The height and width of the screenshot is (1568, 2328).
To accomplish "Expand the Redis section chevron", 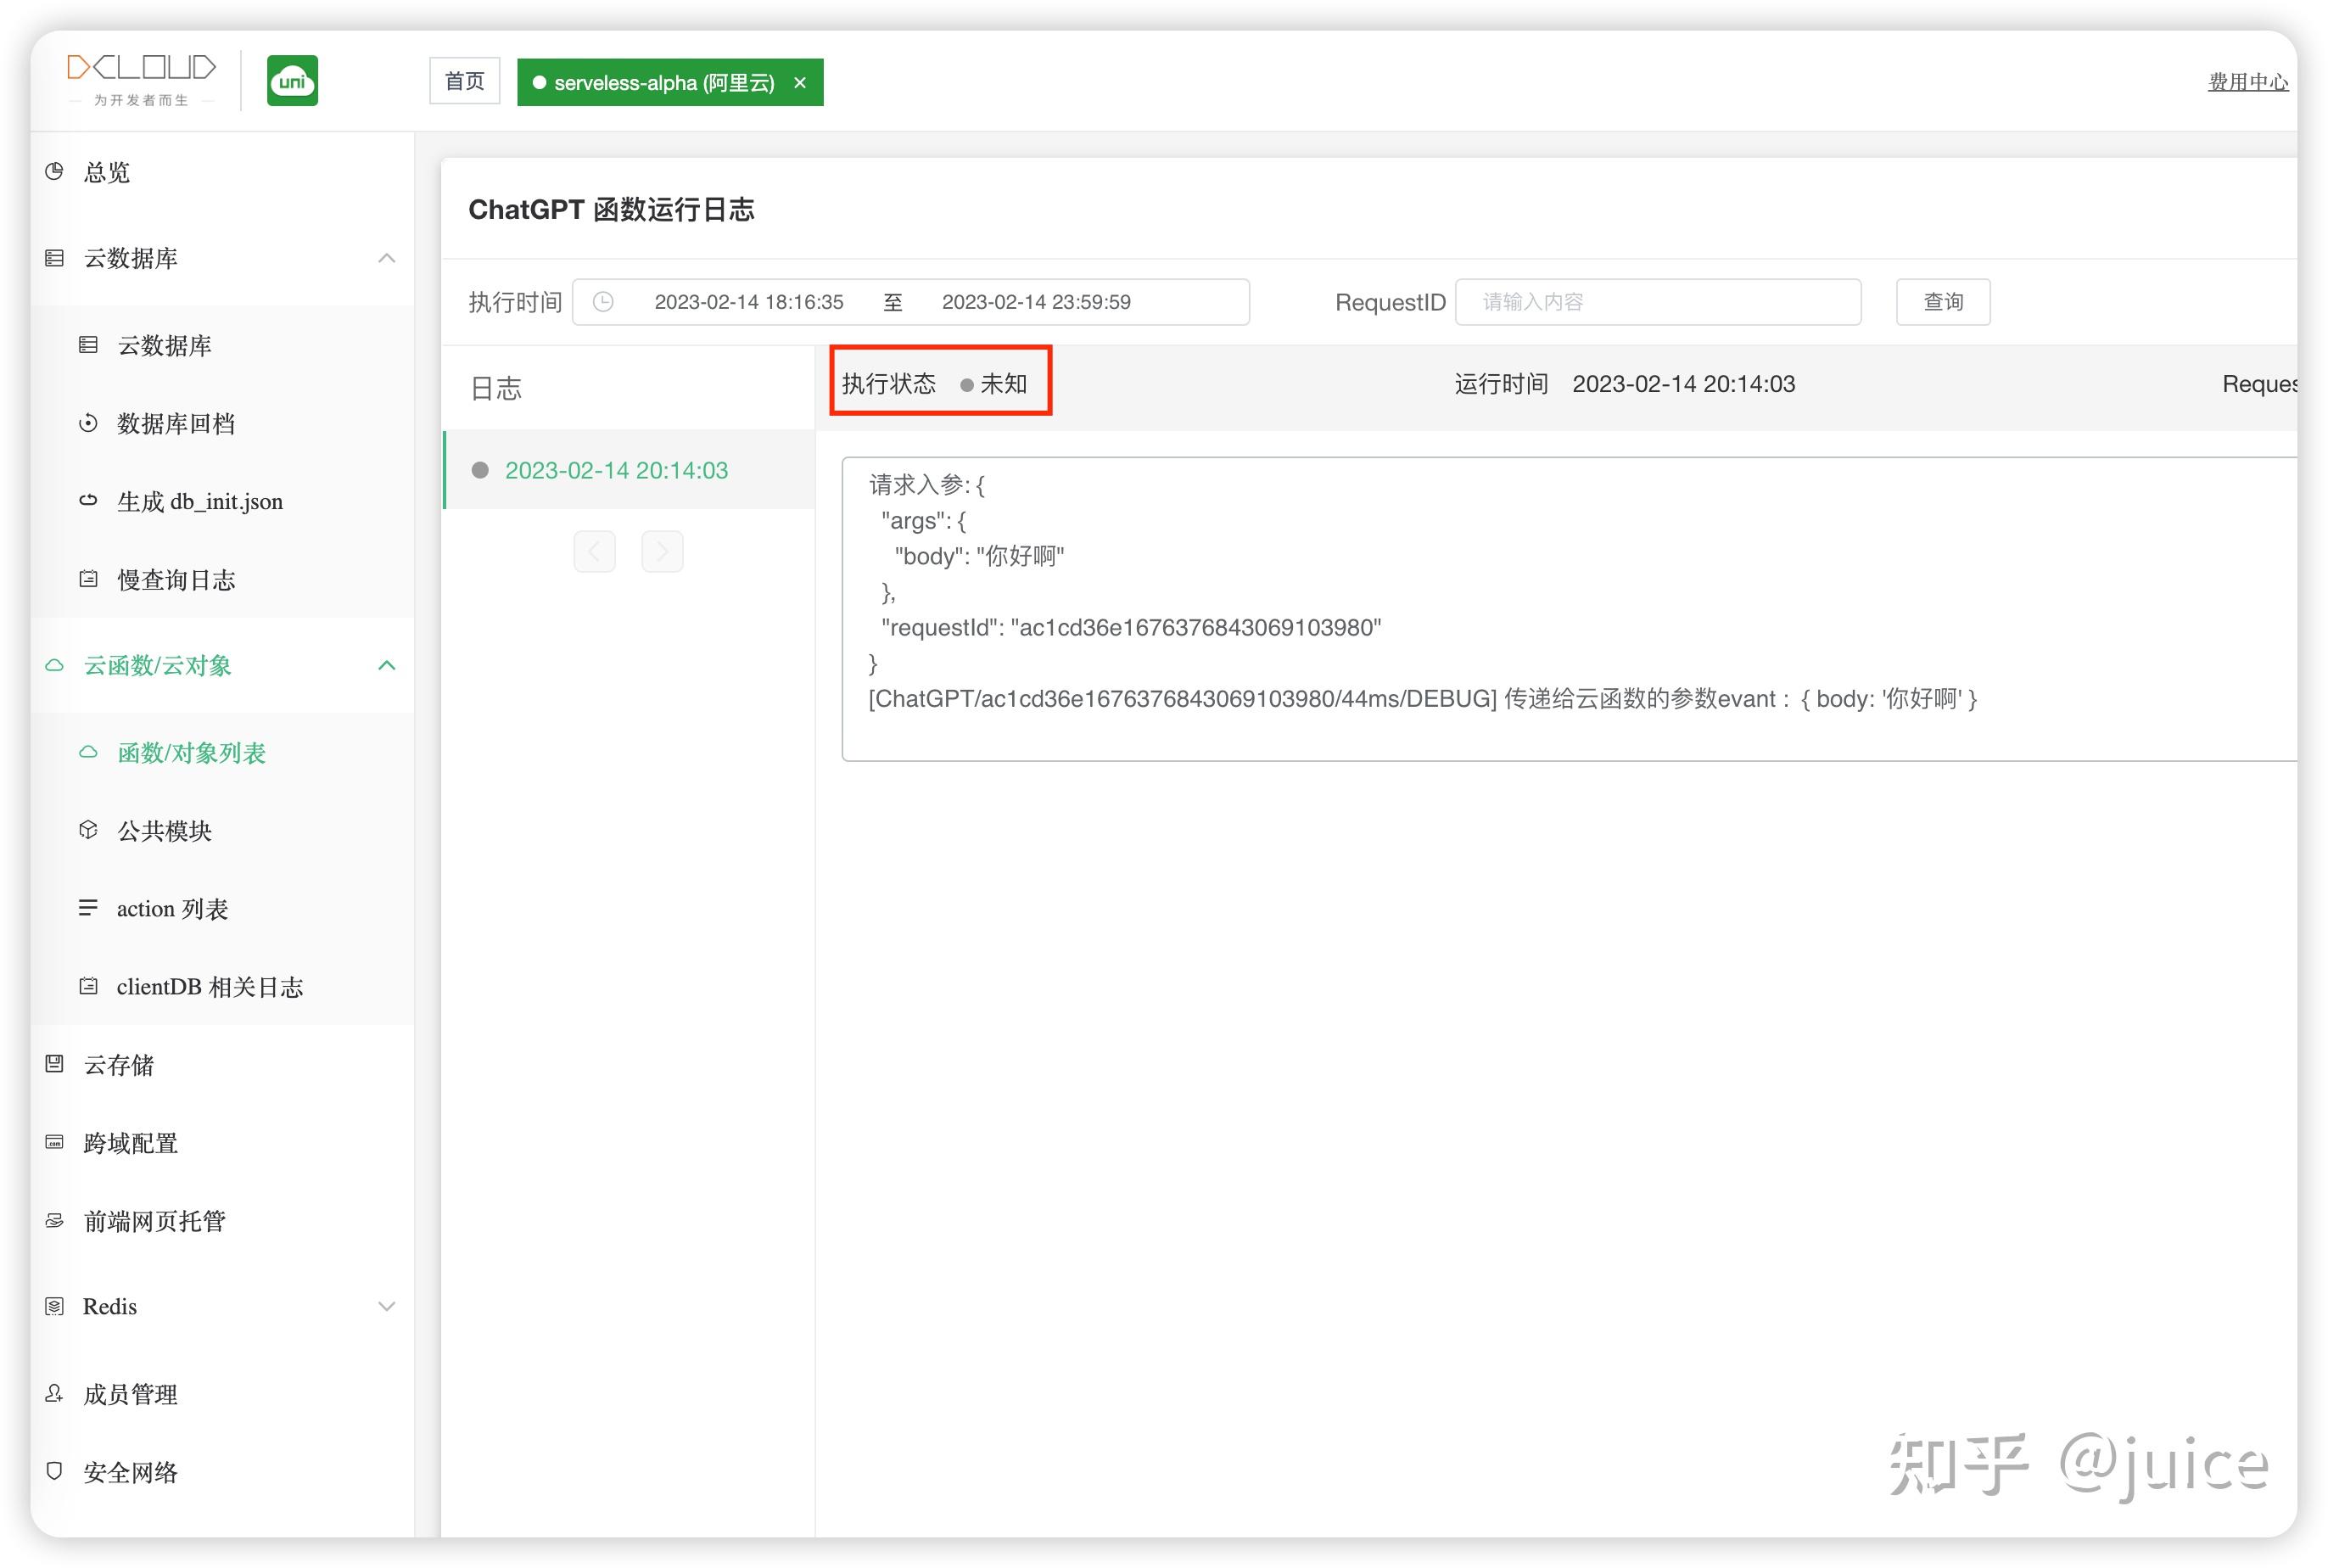I will 387,1306.
